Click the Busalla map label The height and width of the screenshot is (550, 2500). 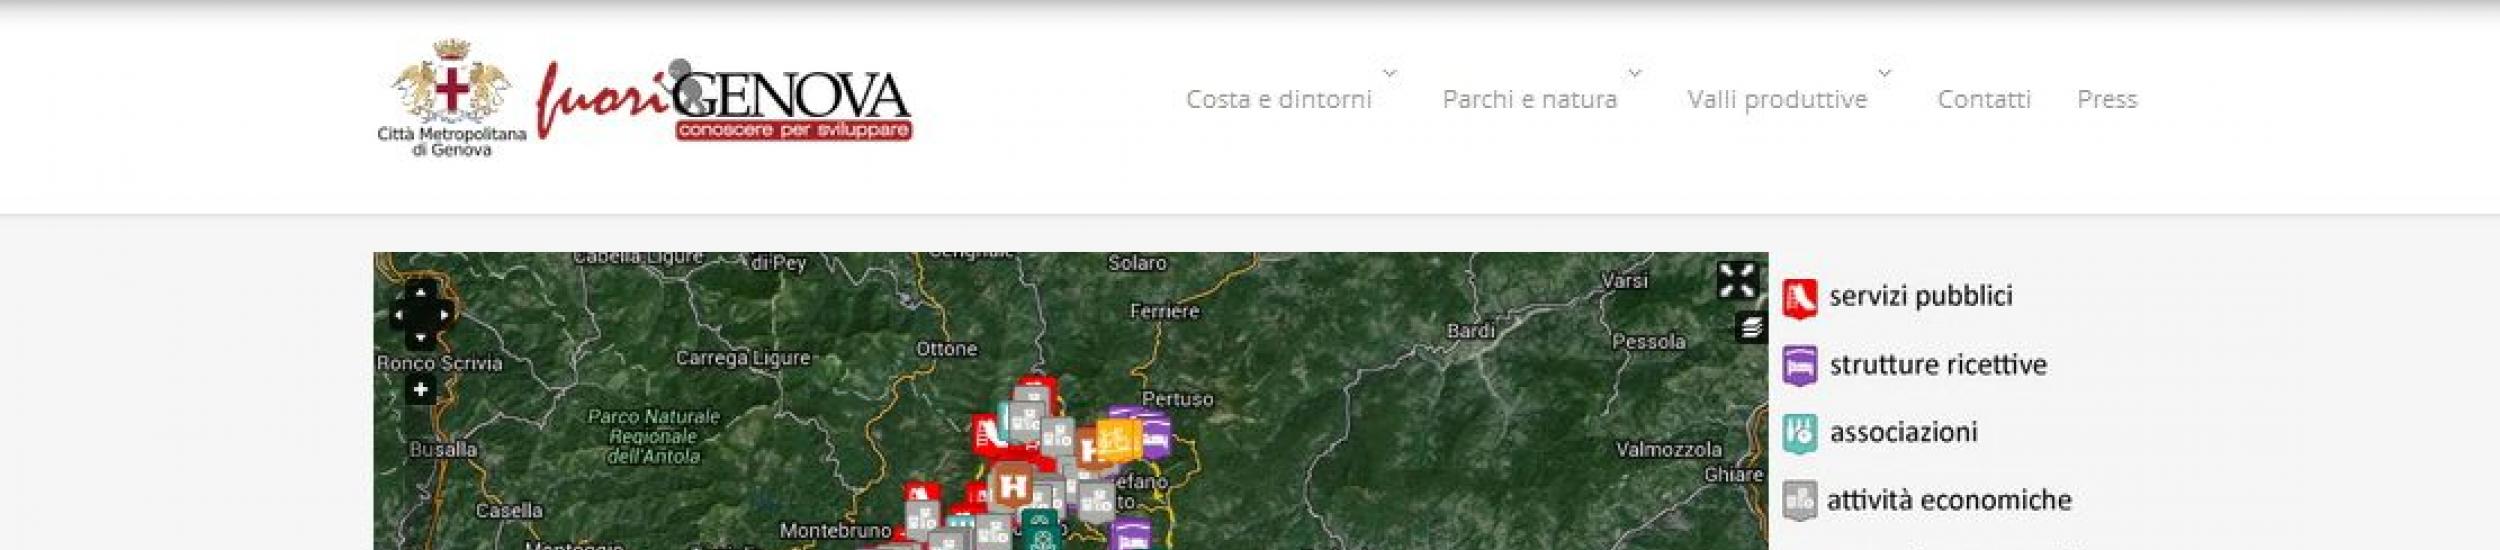click(442, 450)
